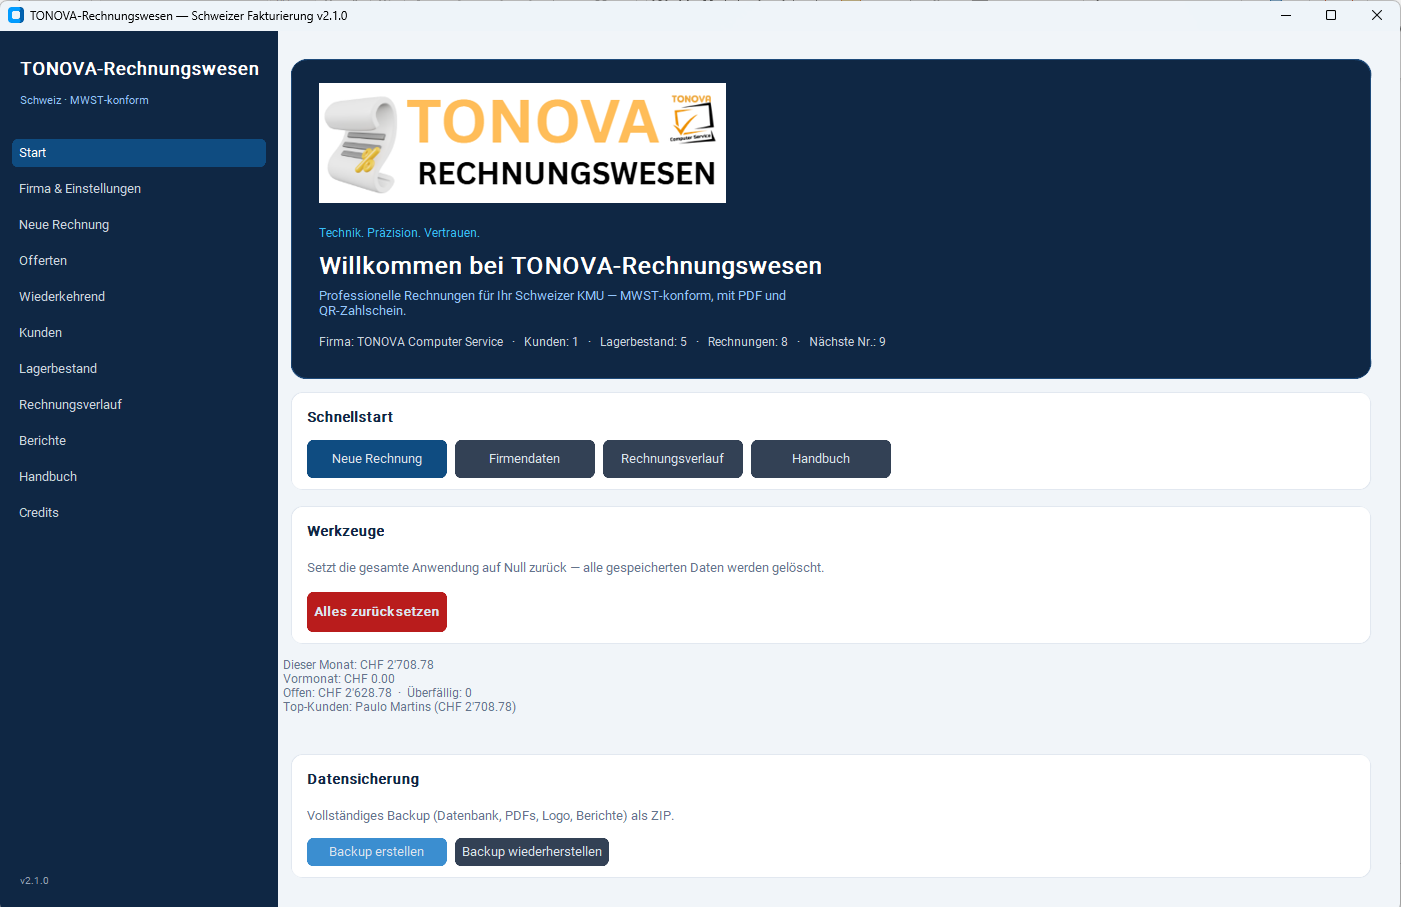Click the reset warning text under Werkzeuge
Image resolution: width=1401 pixels, height=907 pixels.
click(x=566, y=568)
